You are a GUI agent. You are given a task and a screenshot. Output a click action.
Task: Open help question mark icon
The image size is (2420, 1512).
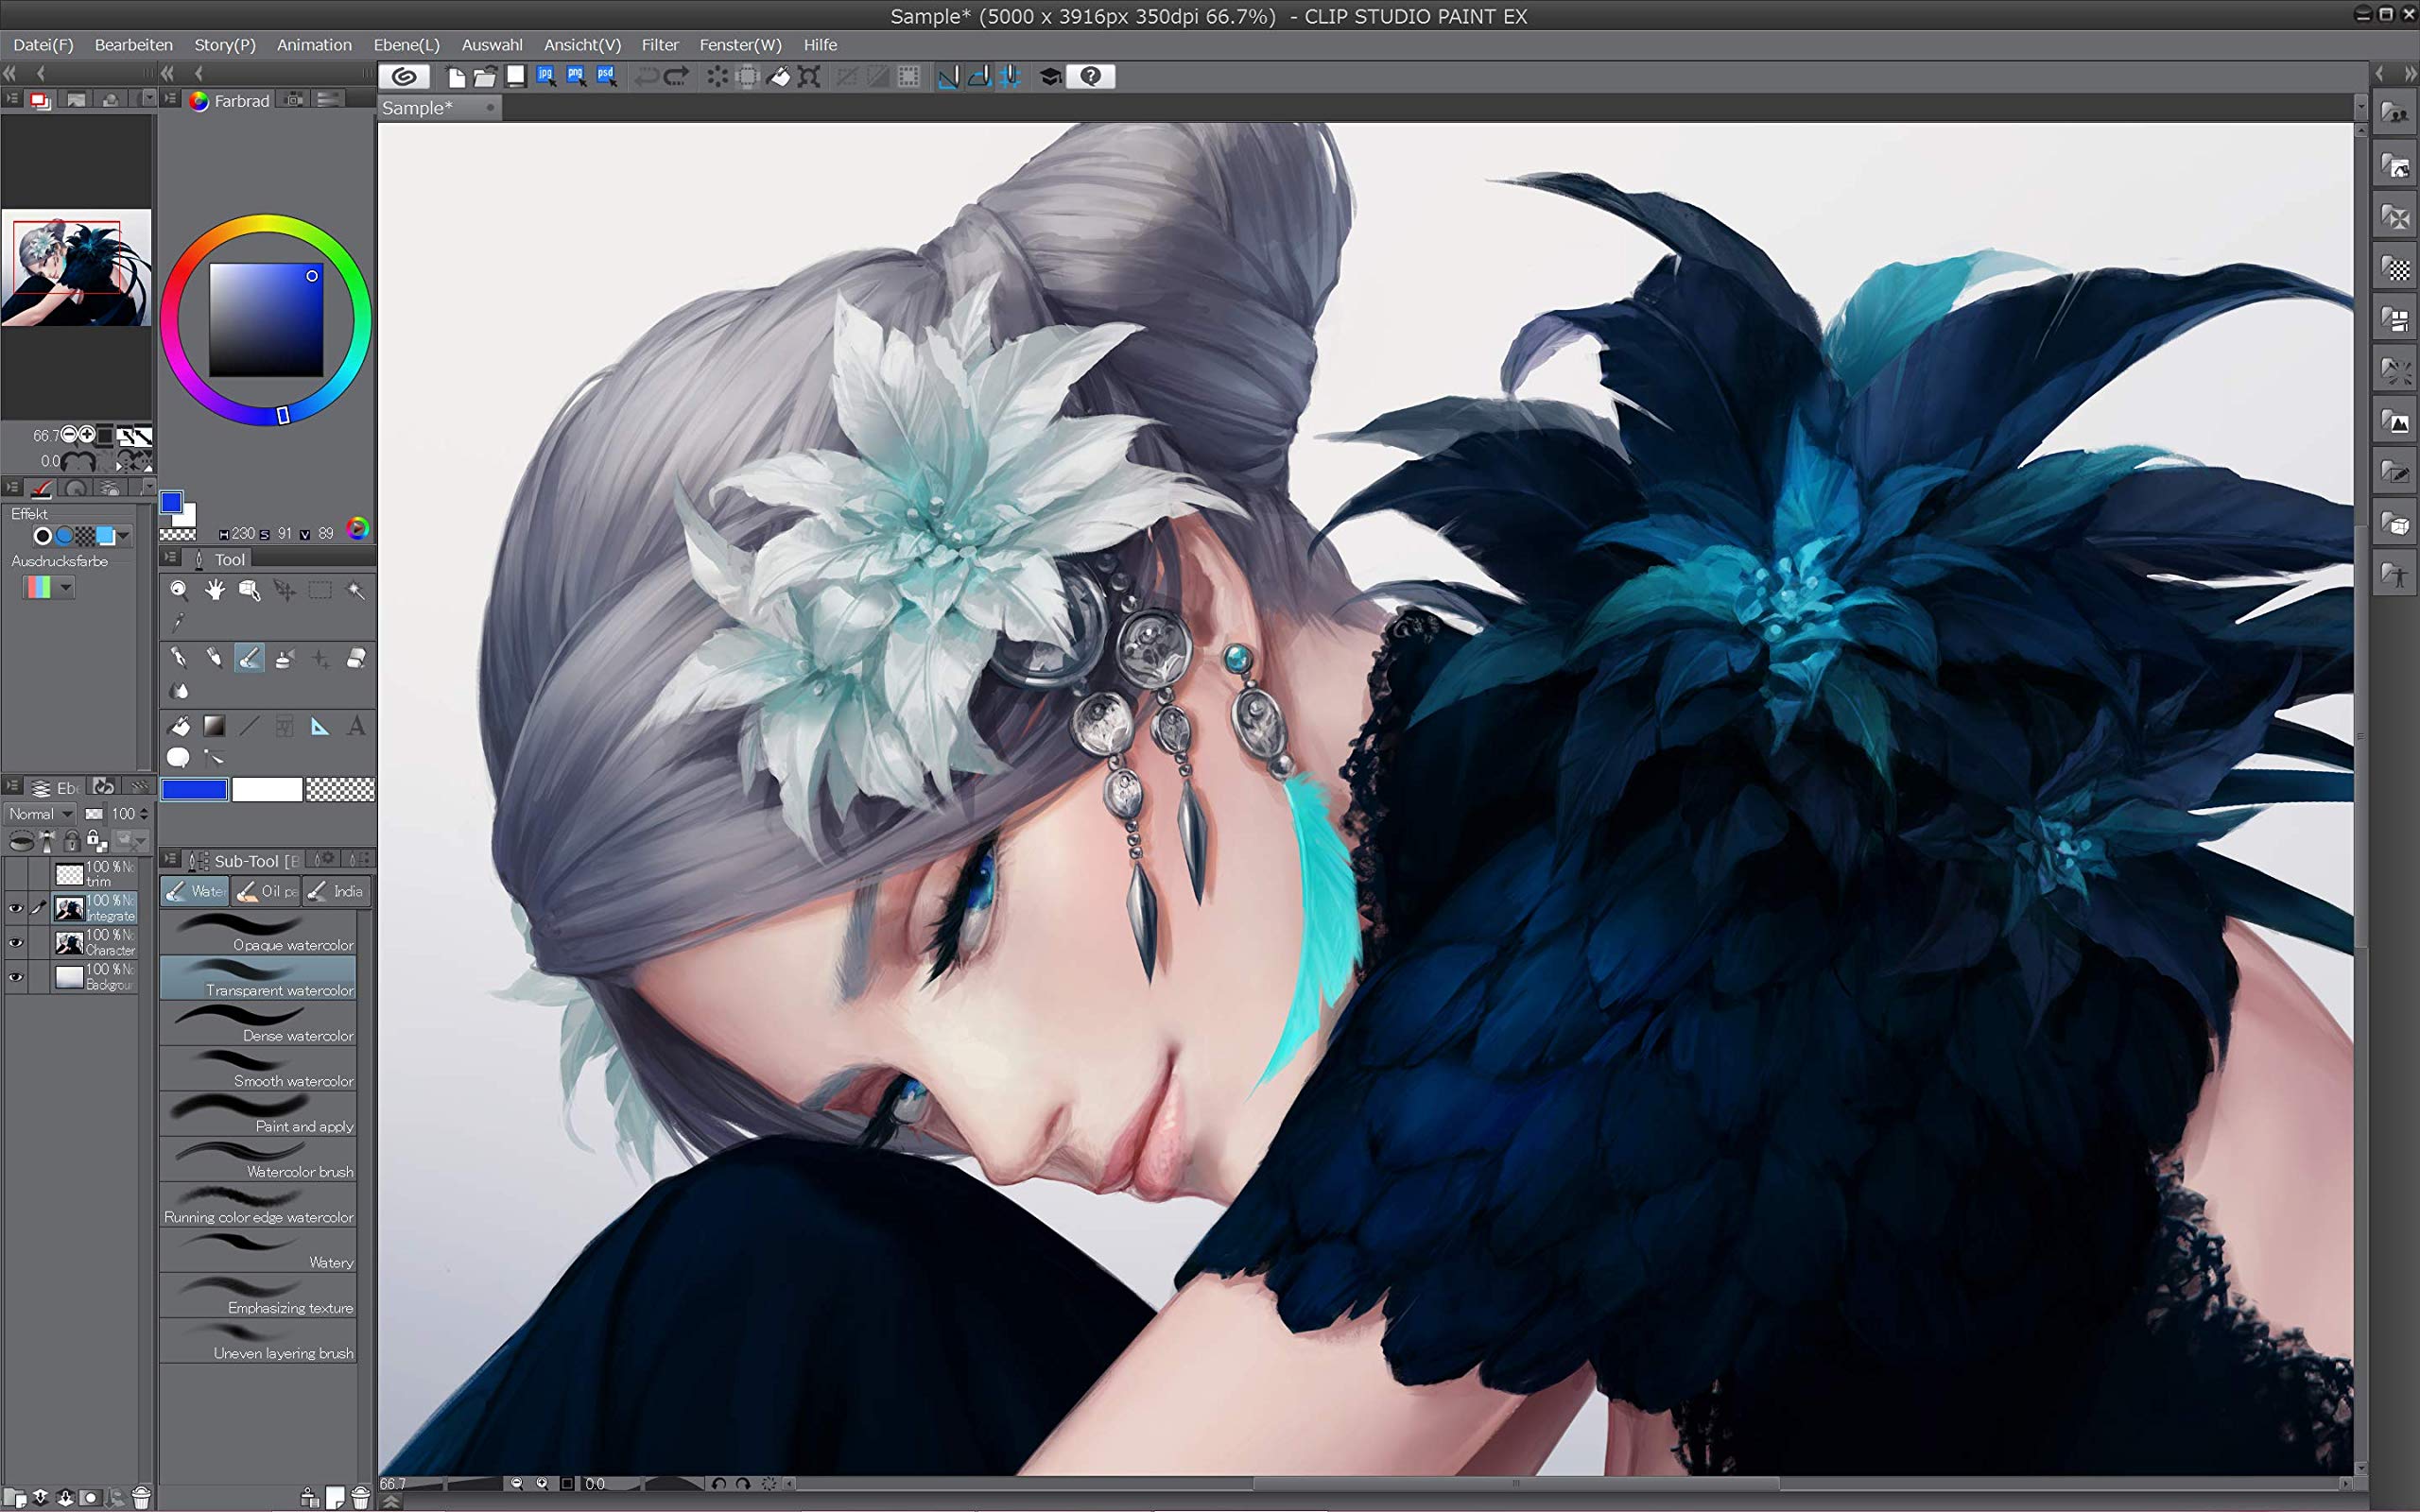coord(1091,76)
